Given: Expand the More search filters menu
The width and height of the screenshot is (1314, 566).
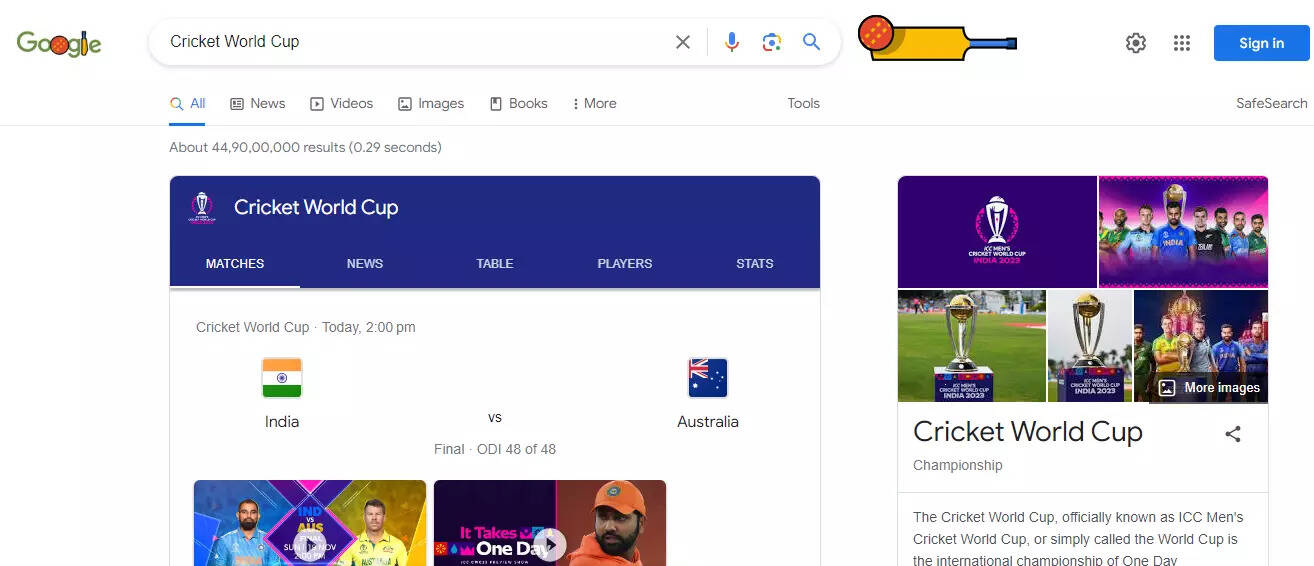Looking at the screenshot, I should (594, 103).
